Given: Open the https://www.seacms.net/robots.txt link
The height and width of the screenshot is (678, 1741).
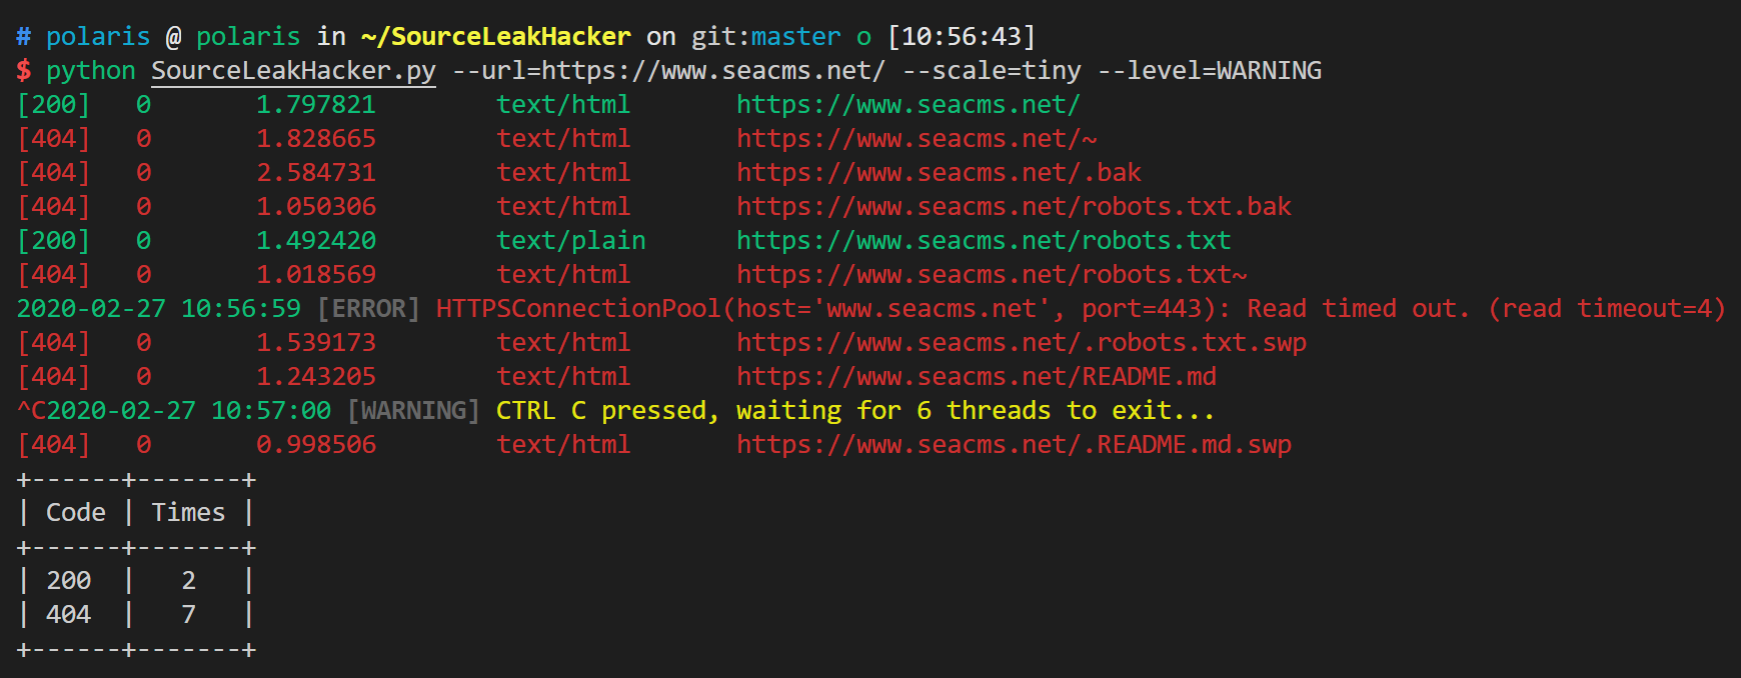Looking at the screenshot, I should point(983,240).
